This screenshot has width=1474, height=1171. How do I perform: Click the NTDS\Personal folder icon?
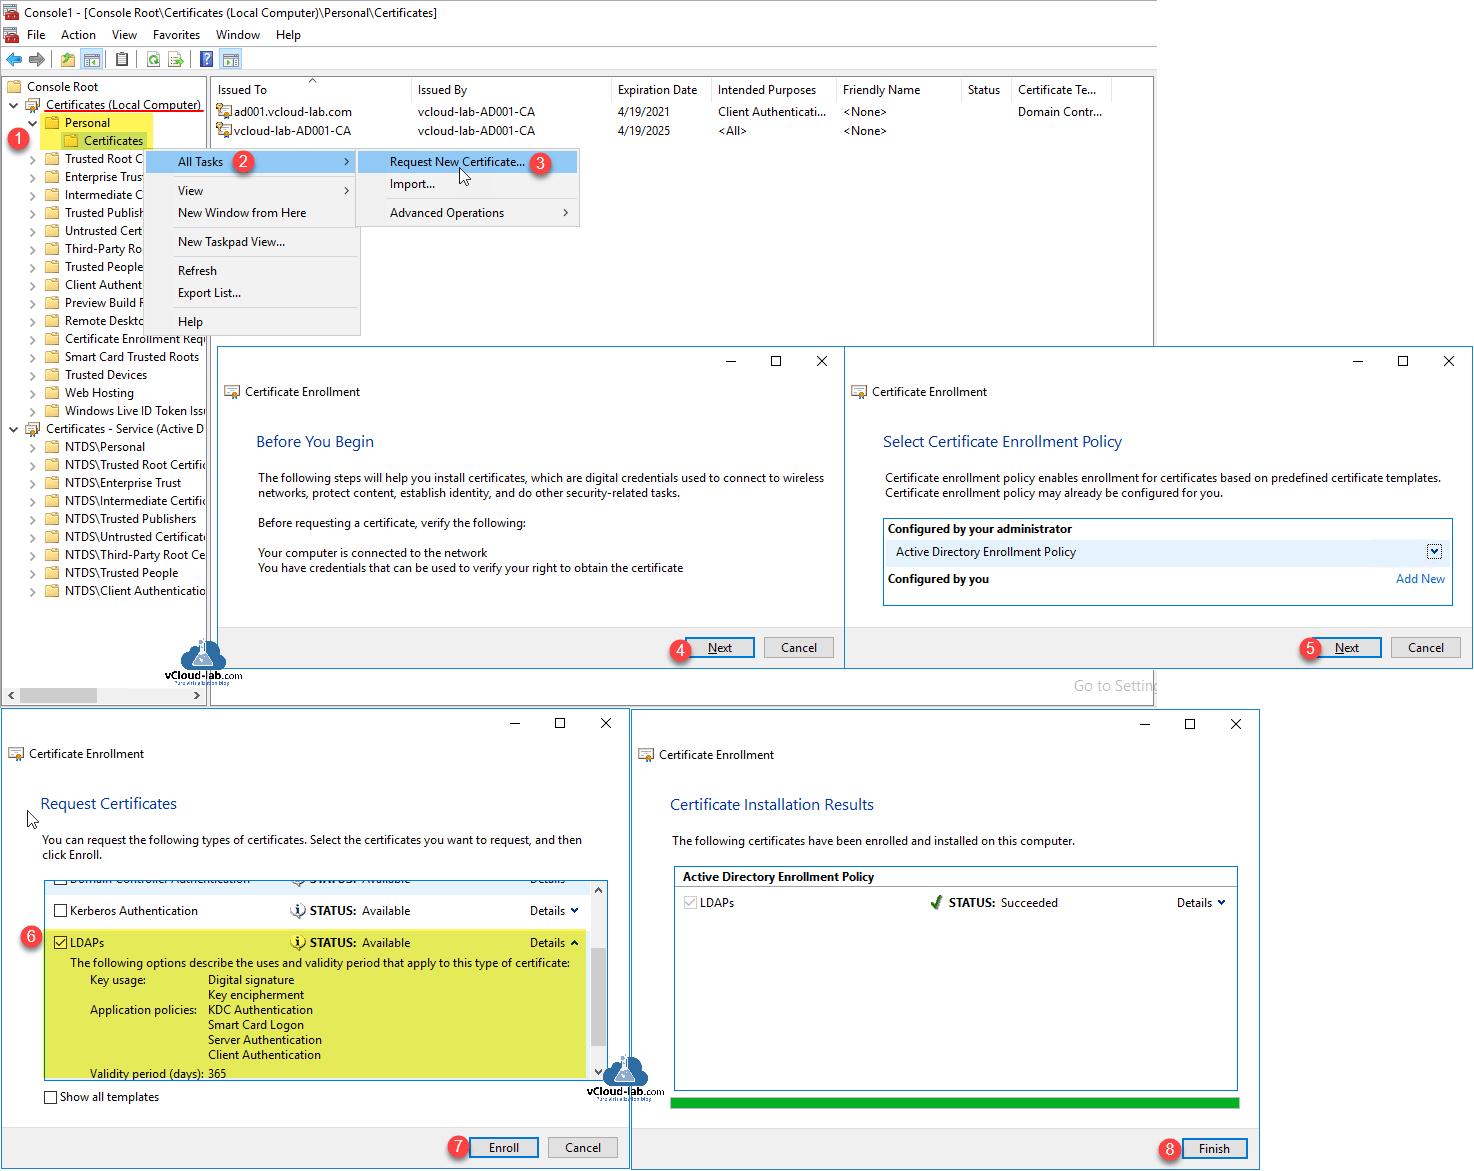52,447
